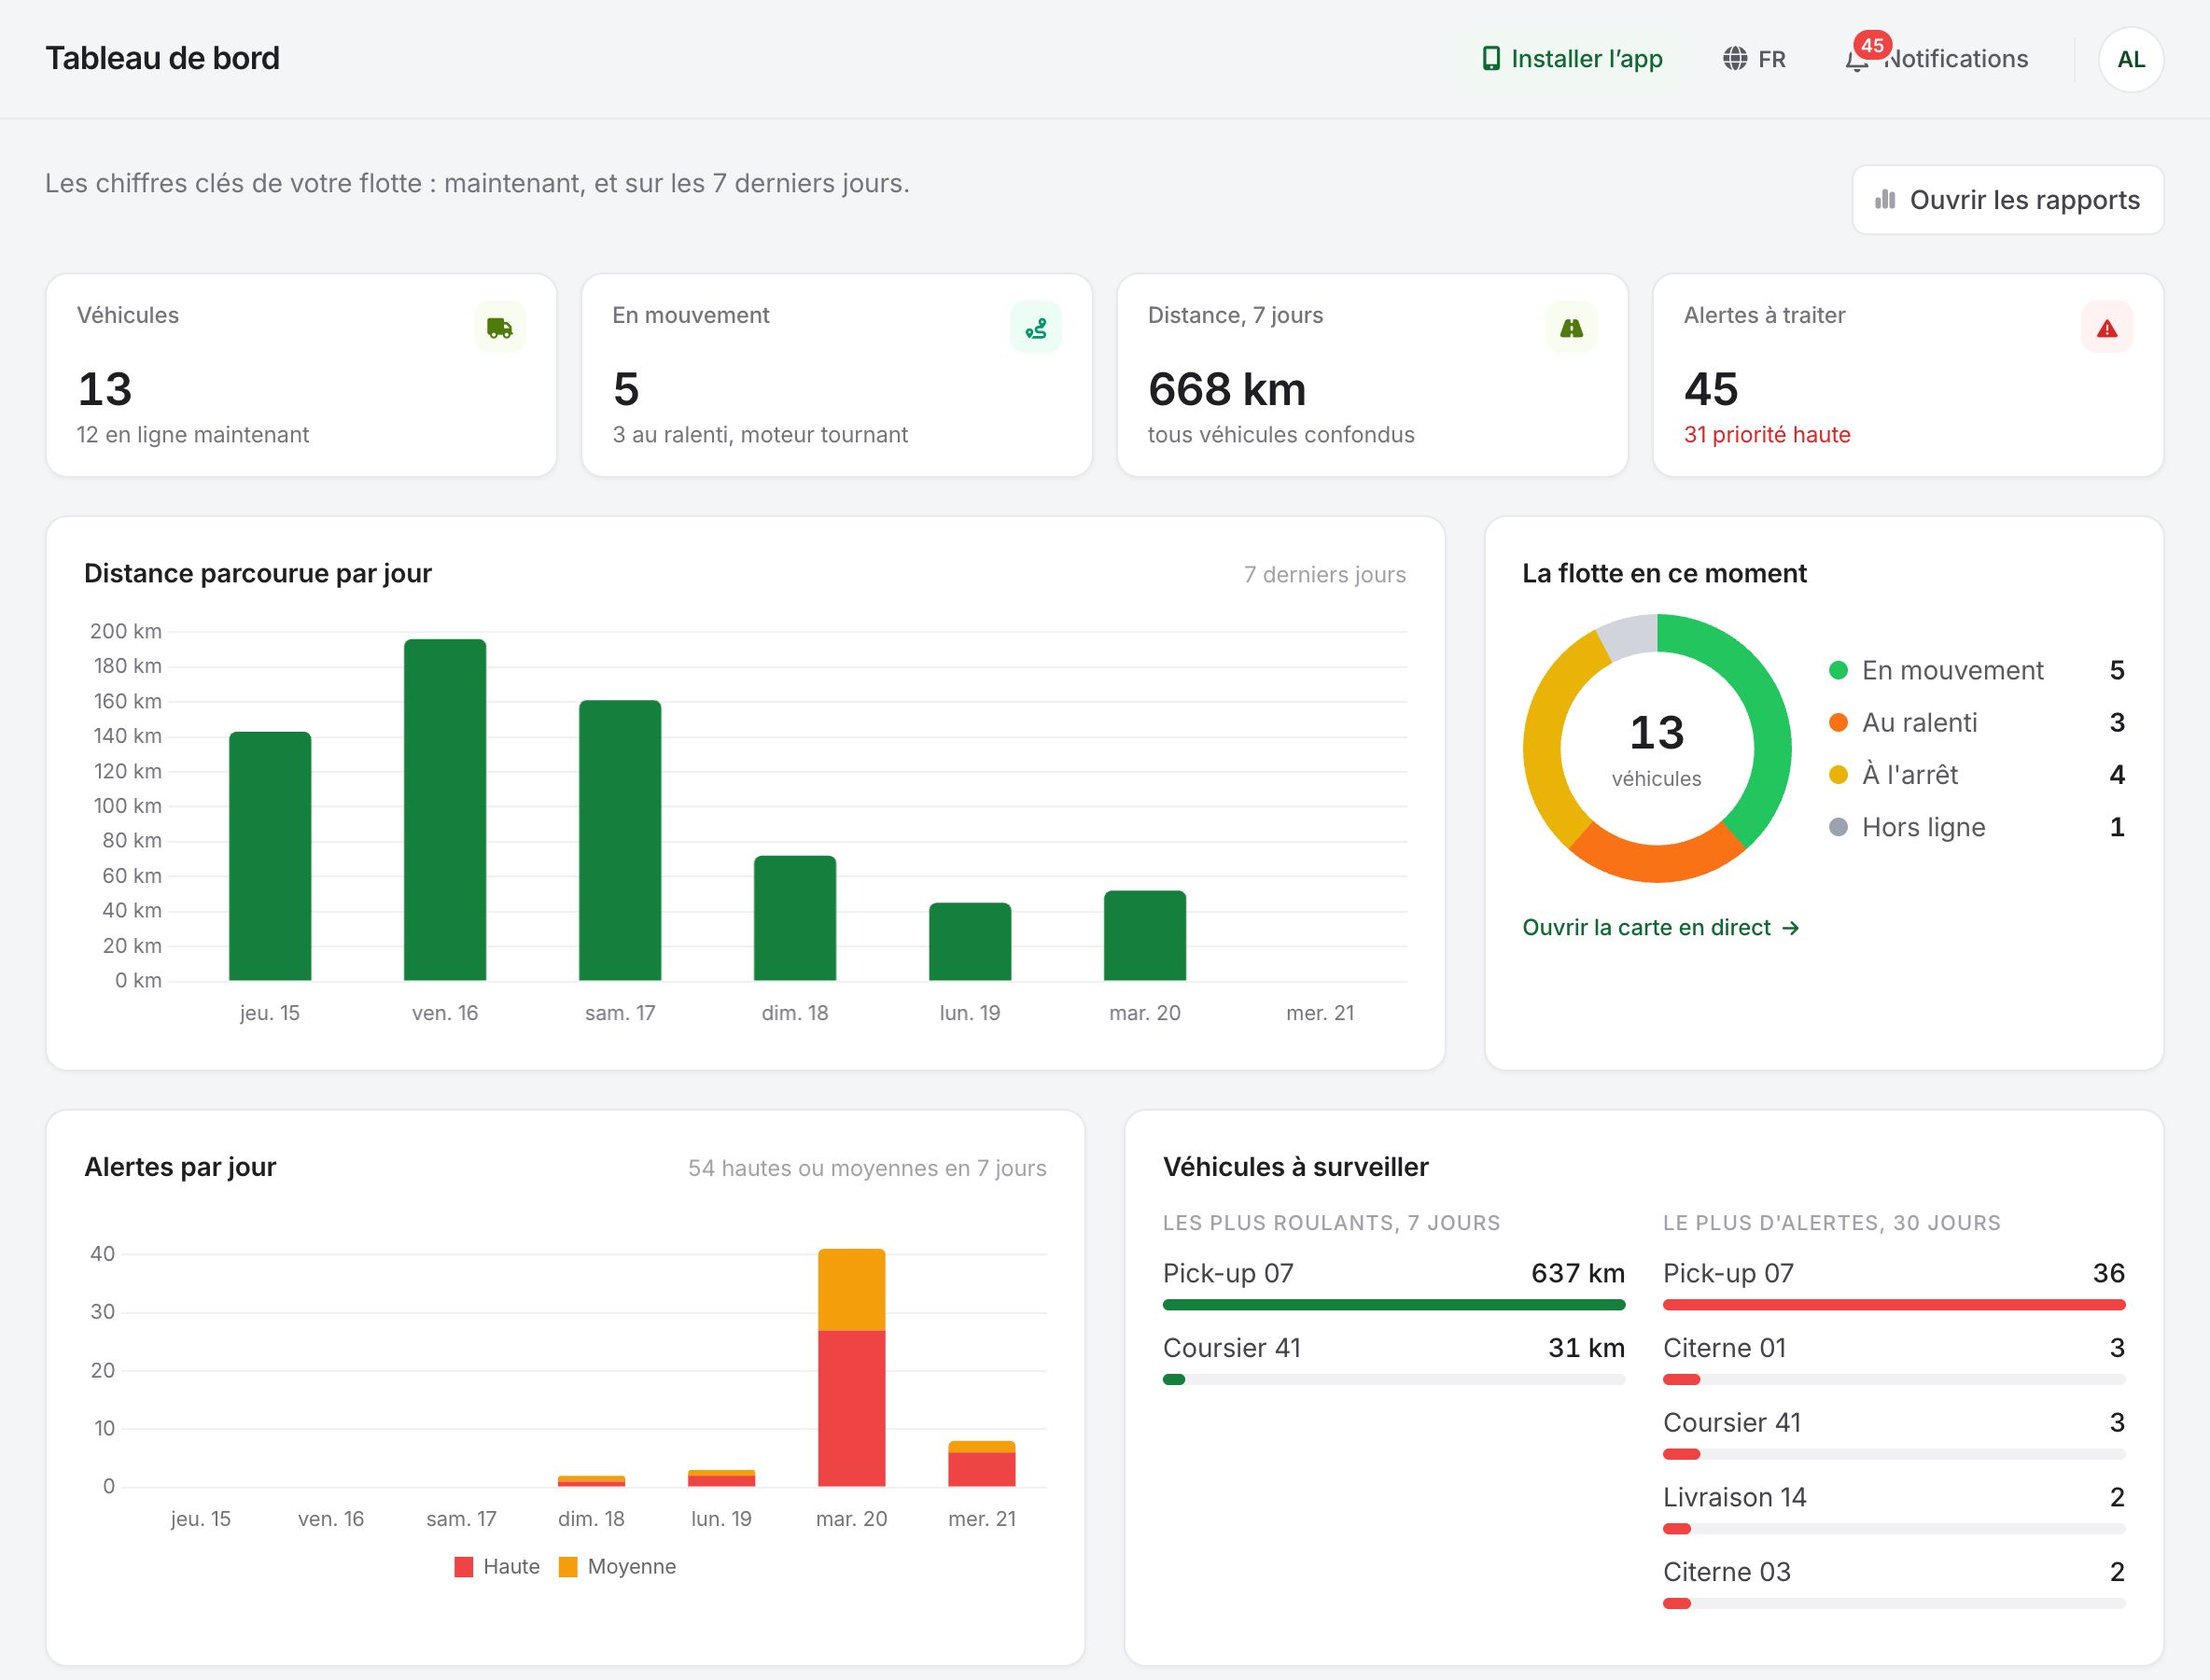
Task: Click the bar chart icon in Ouvrir les rapports
Action: pyautogui.click(x=1885, y=200)
